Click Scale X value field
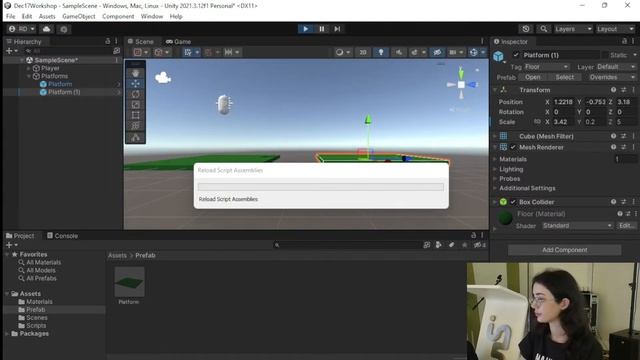Screen dimensions: 640x360 point(564,122)
